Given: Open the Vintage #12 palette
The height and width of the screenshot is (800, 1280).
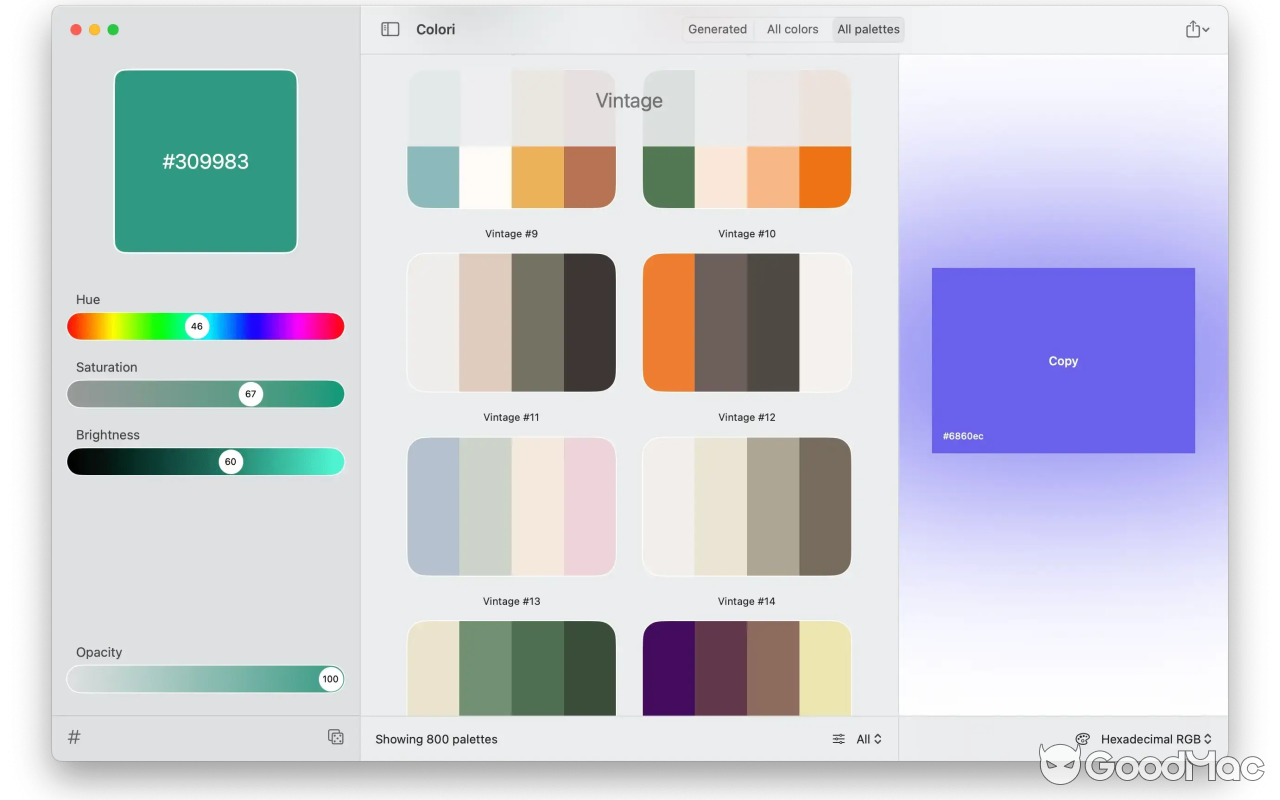Looking at the screenshot, I should [x=747, y=322].
